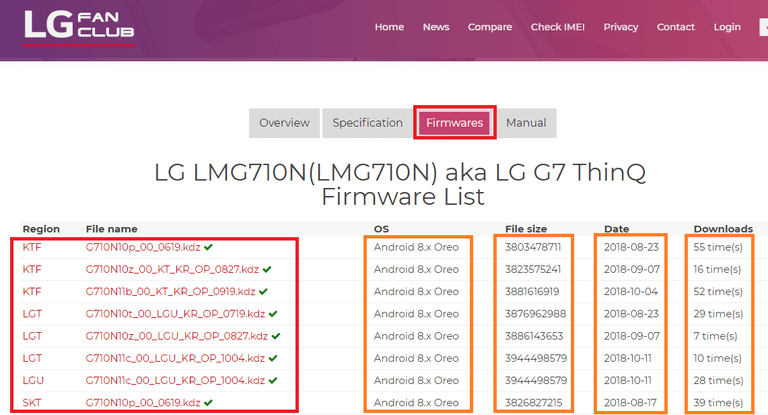Download G710N10p_00_0619.kdz in the first KTF row
Image resolution: width=768 pixels, height=415 pixels.
pos(143,247)
